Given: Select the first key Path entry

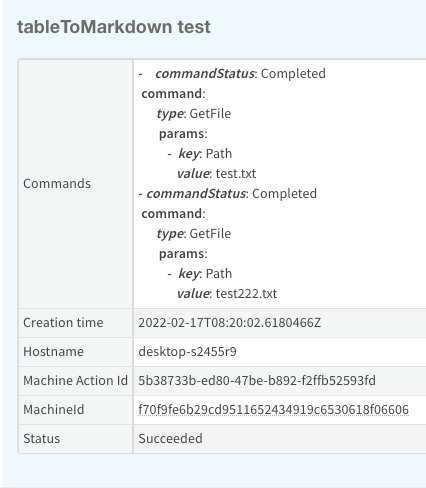Looking at the screenshot, I should (x=205, y=154).
